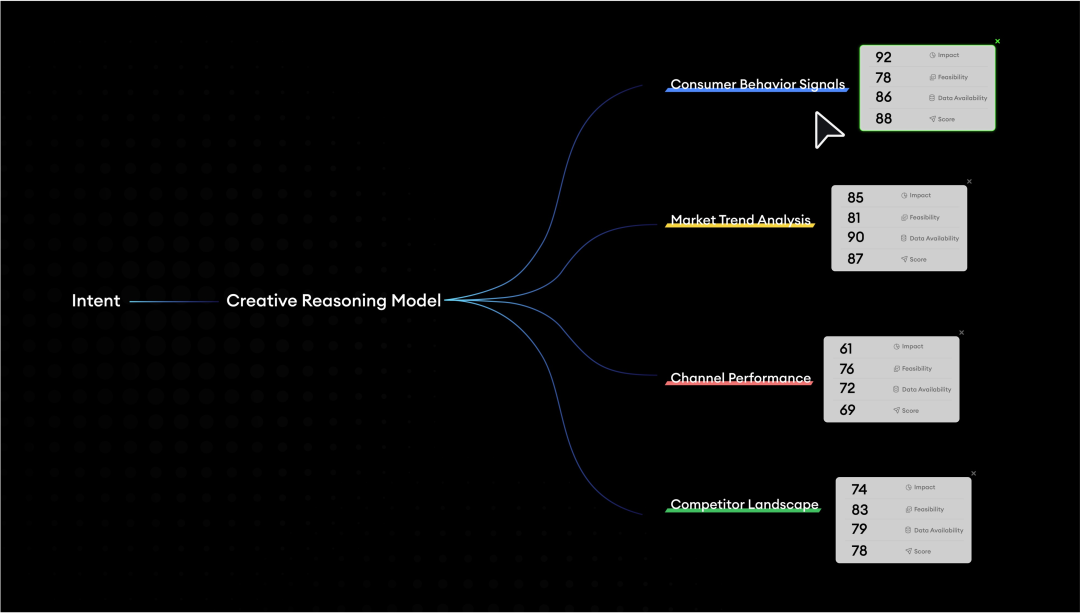
Task: Click the Creative Reasoning Model node
Action: pos(333,301)
